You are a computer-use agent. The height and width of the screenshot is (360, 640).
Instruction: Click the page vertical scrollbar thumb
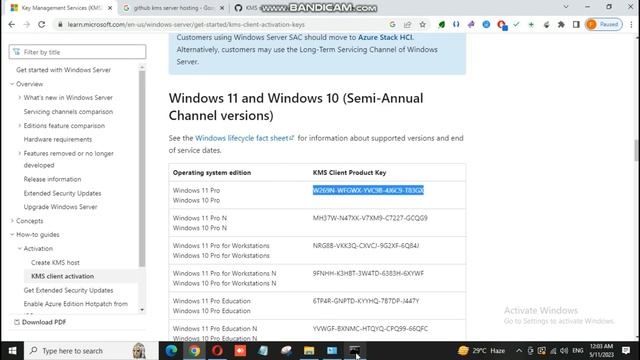click(636, 150)
